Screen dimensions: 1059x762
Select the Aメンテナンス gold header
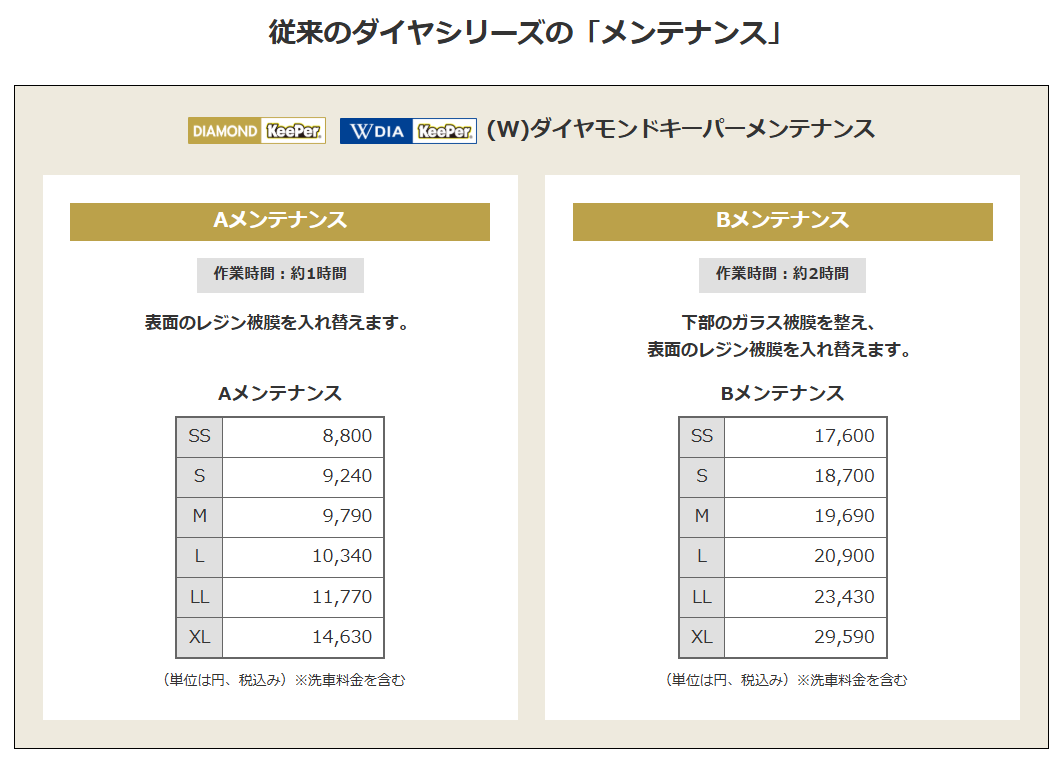(280, 222)
